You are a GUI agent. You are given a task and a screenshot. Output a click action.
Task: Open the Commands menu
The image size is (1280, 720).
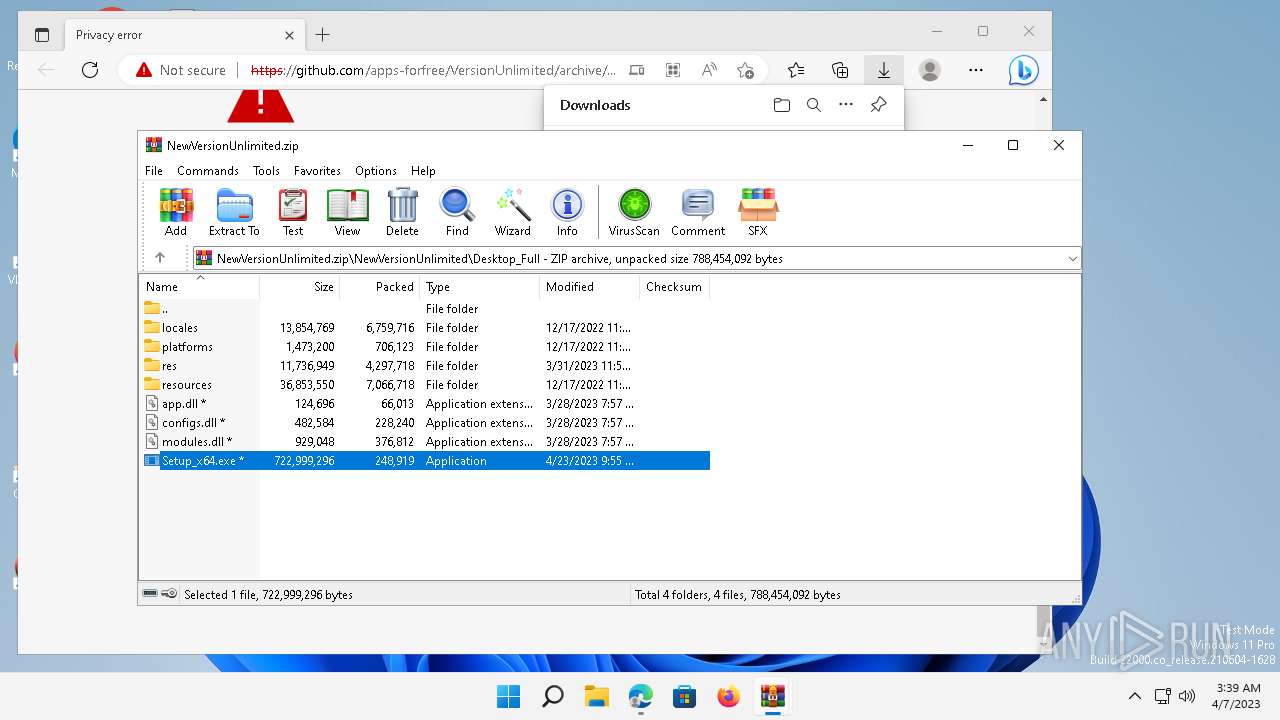(208, 171)
